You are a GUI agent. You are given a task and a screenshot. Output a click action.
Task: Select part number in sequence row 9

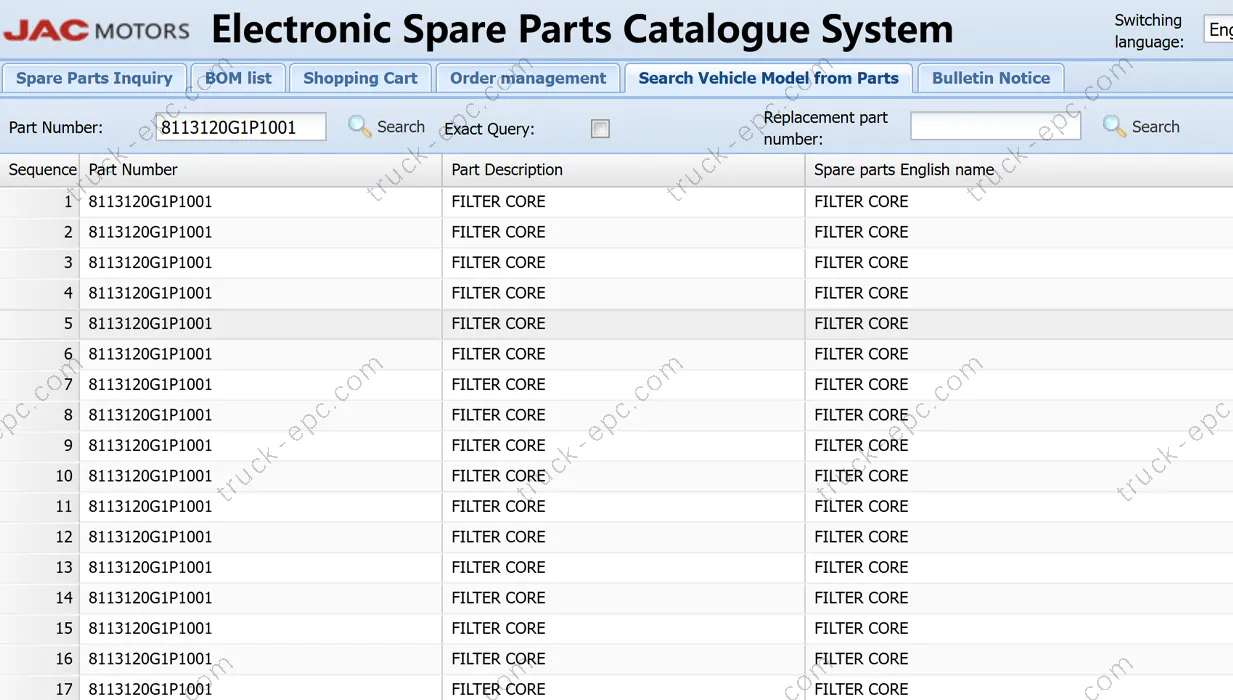pos(150,446)
